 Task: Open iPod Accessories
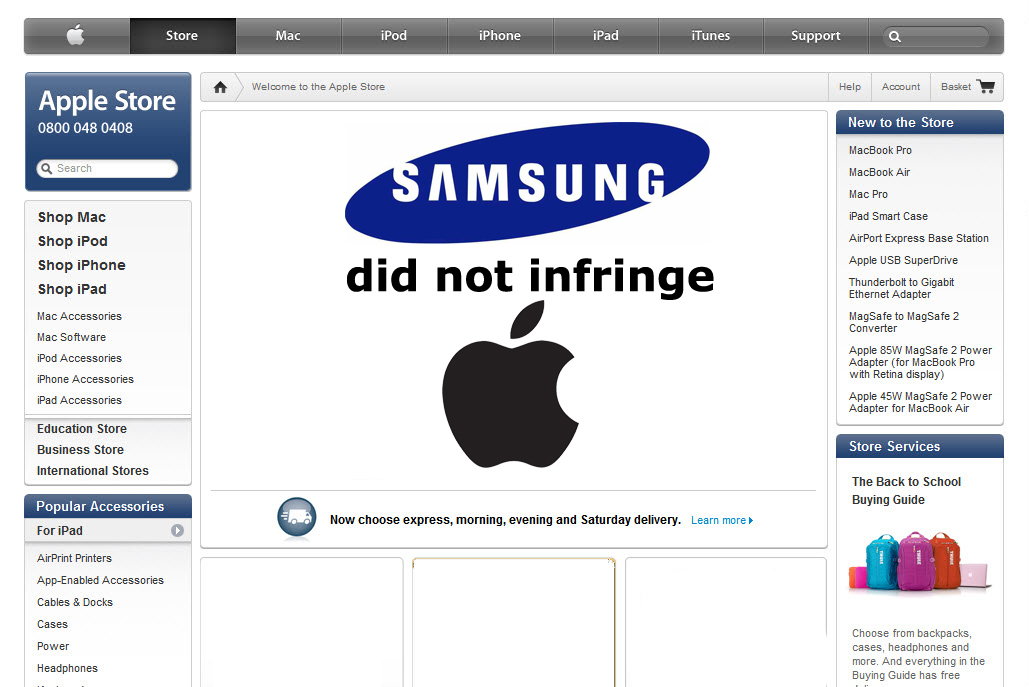coord(79,358)
